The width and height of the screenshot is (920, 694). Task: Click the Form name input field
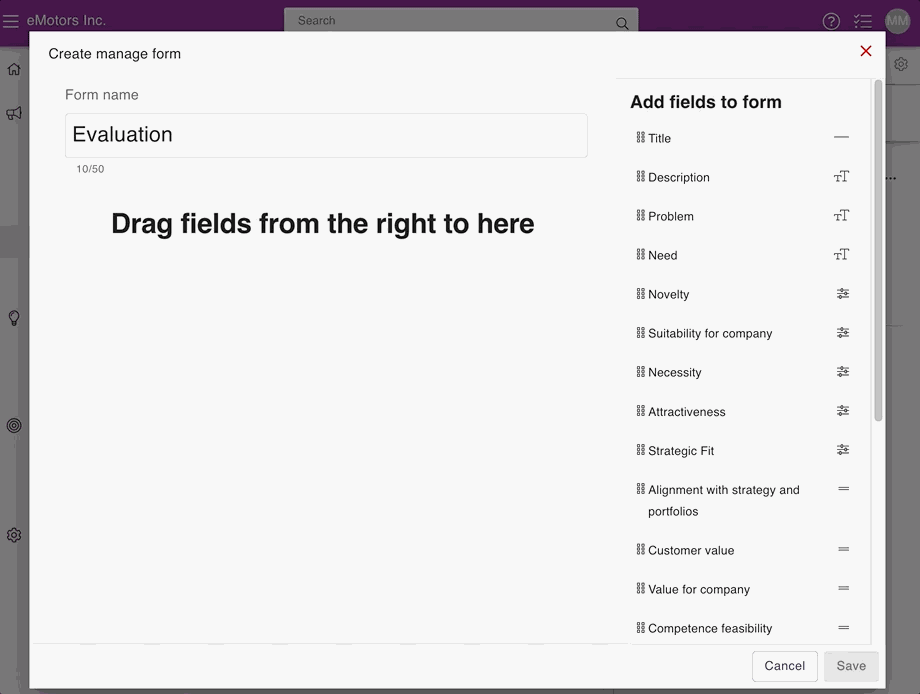point(326,135)
